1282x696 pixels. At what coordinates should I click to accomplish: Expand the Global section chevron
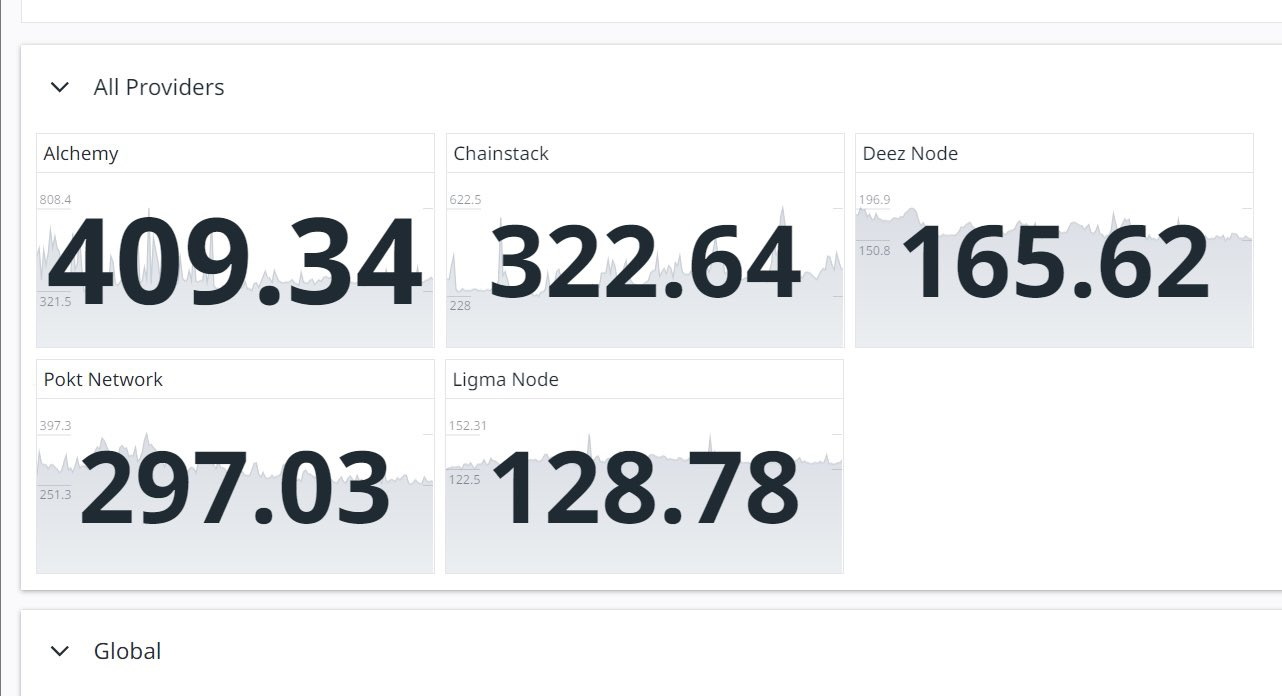[x=60, y=652]
